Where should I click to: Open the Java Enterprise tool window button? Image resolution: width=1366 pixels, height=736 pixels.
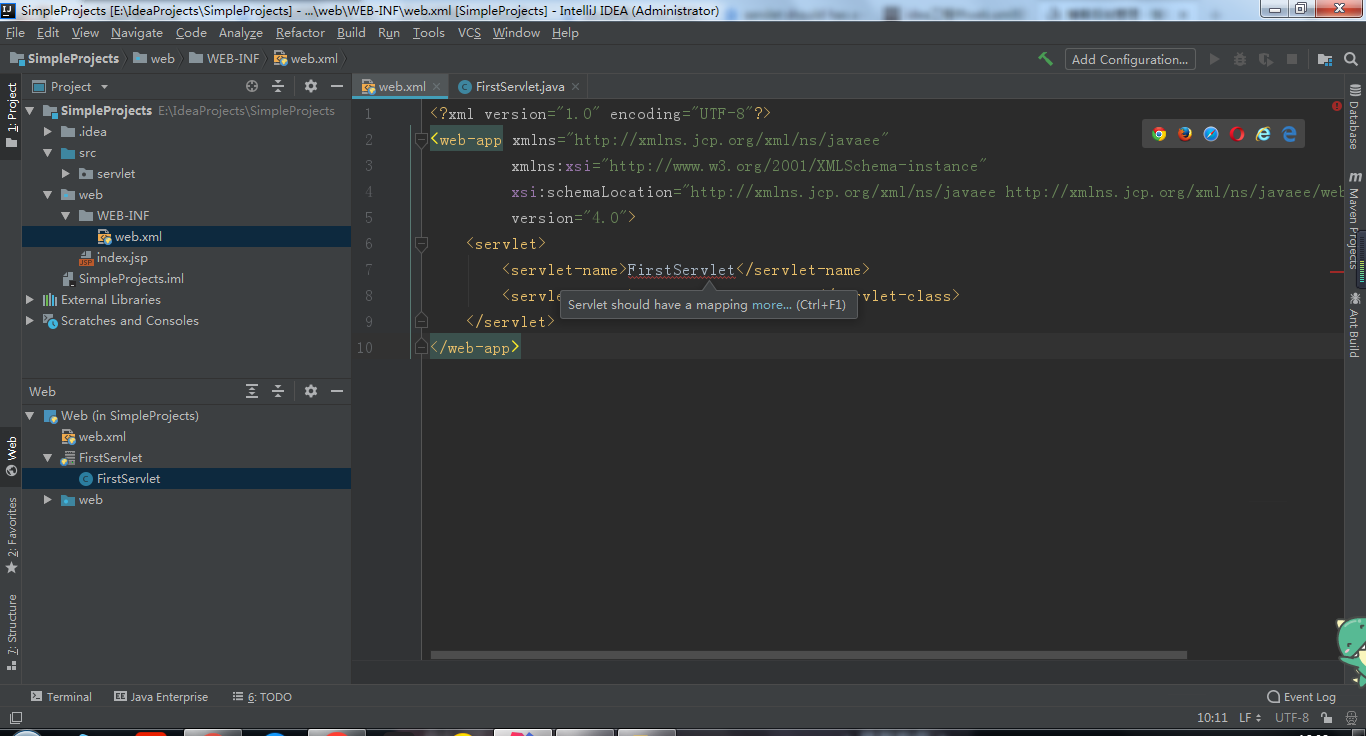pos(161,697)
